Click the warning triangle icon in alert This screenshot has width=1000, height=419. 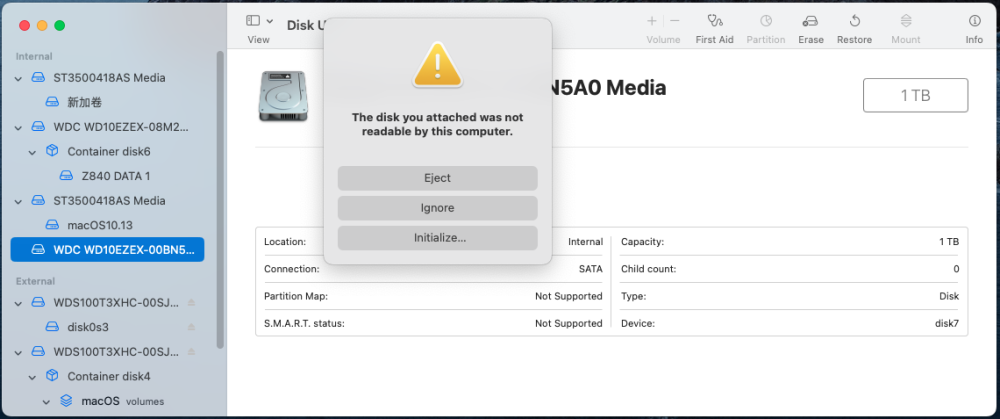438,65
